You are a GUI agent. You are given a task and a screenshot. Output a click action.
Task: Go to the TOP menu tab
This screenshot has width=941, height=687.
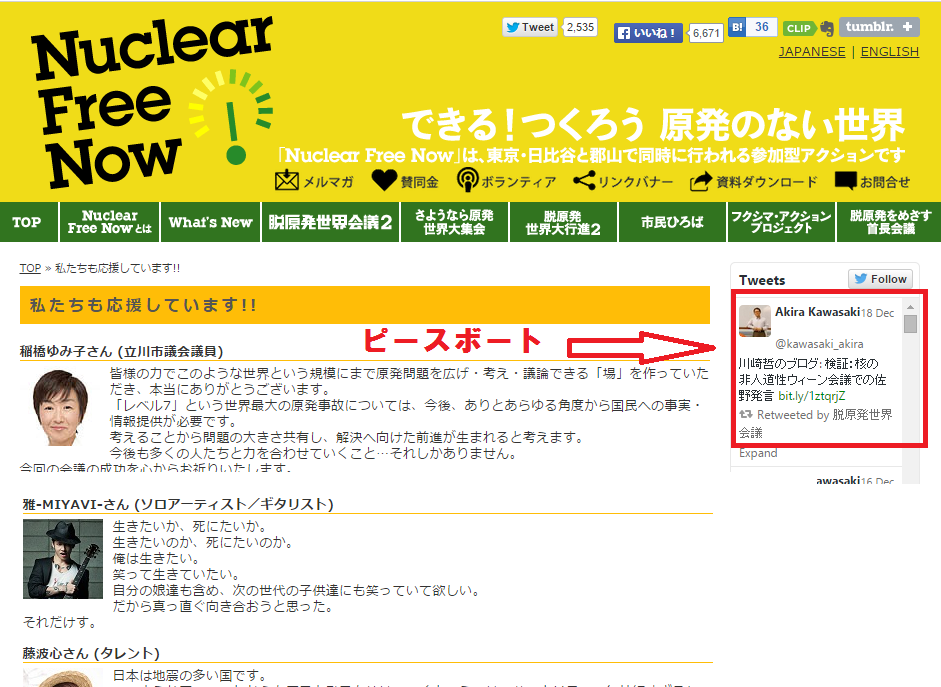click(29, 223)
